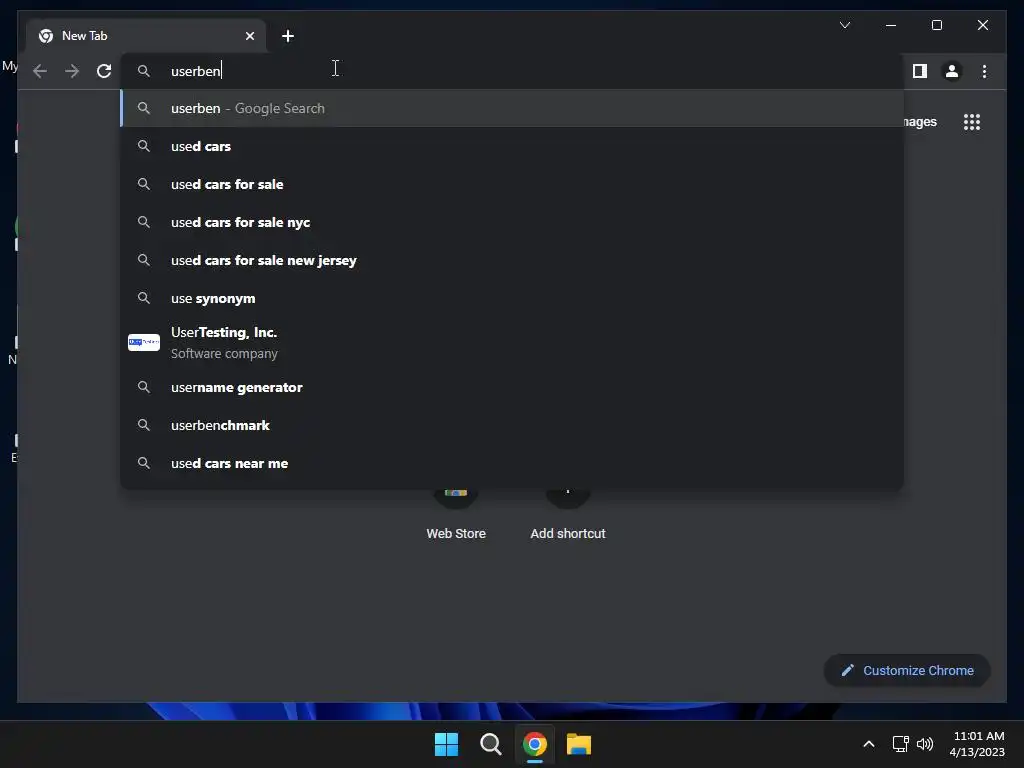Open the network icon in system tray
Screen dimensions: 1024x768
click(x=901, y=744)
